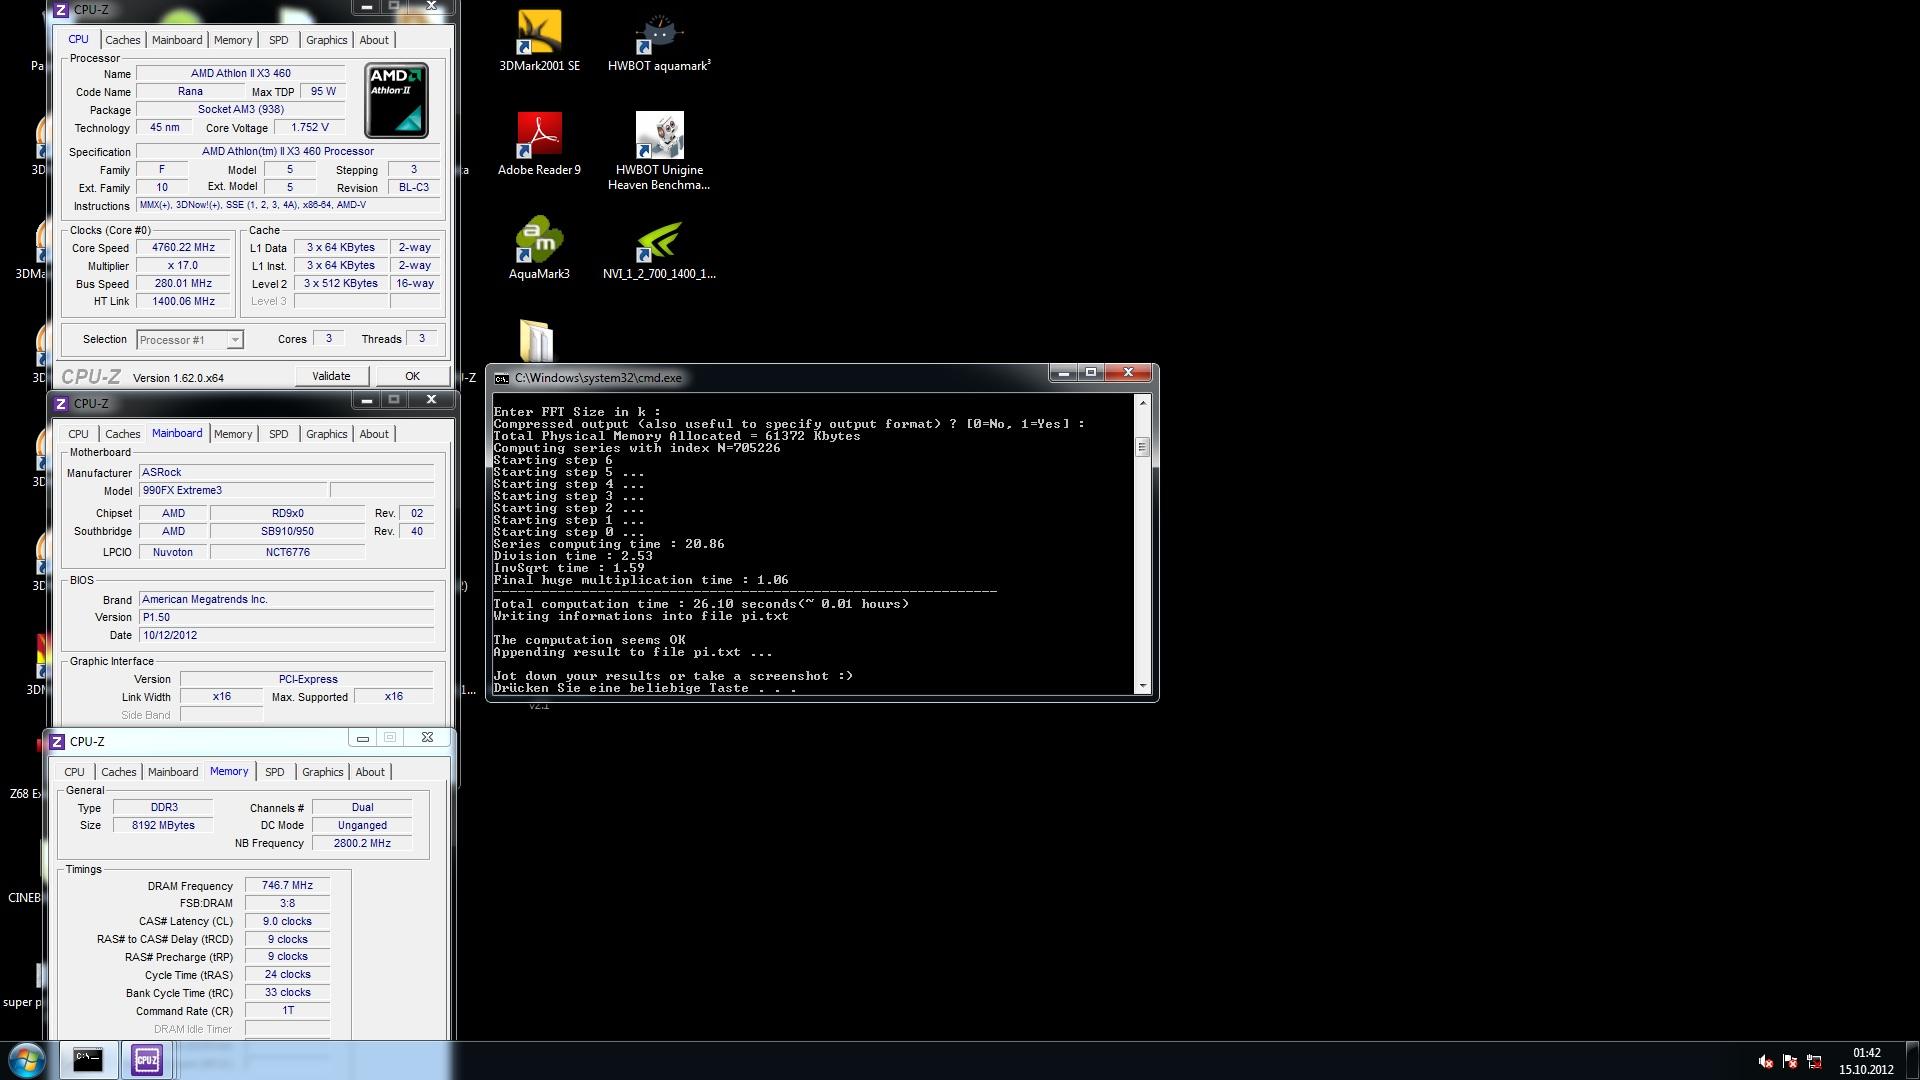Click the Windows Start orb

(27, 1060)
